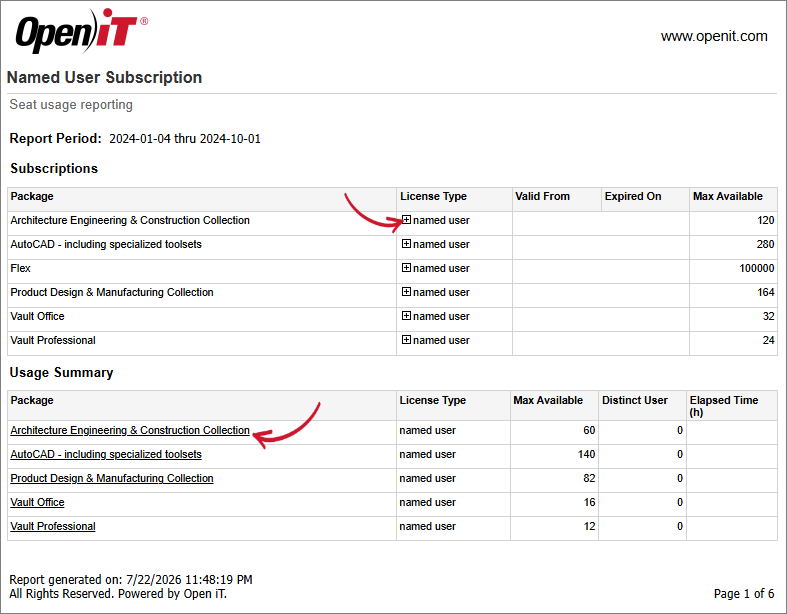Screen dimensions: 787x614
Task: Click Usage Summary Max Available value 82
Action: tap(589, 478)
